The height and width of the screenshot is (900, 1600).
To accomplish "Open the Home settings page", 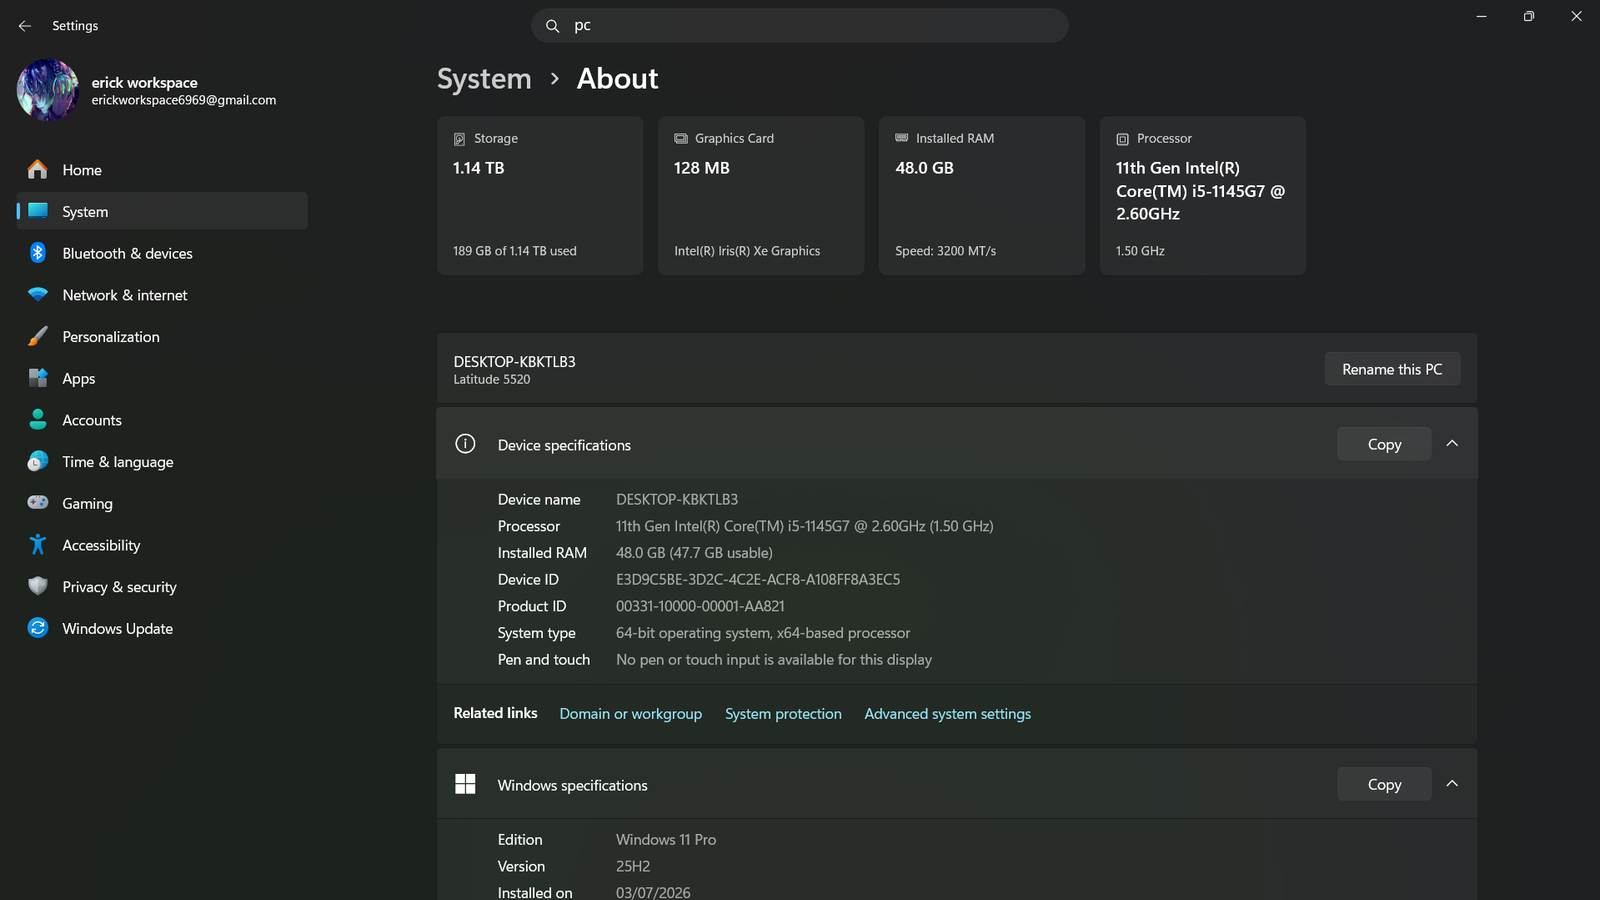I will (162, 170).
